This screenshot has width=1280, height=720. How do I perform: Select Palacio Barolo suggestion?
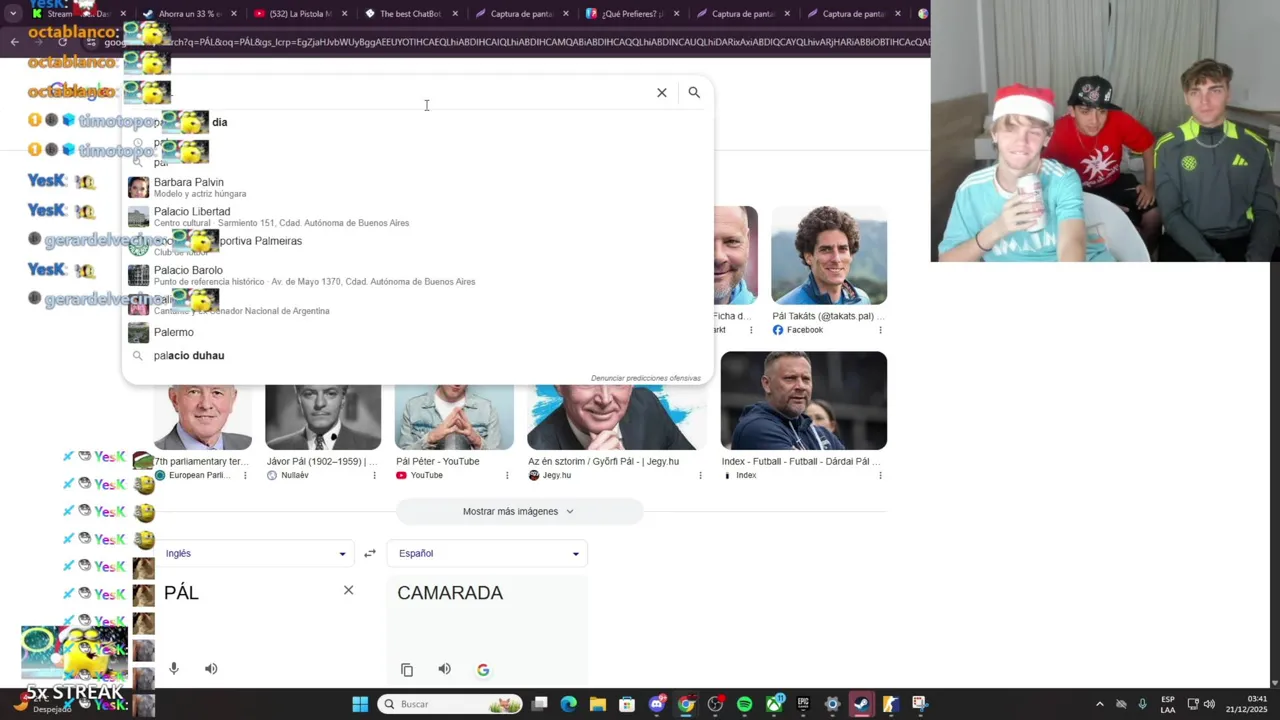pyautogui.click(x=418, y=275)
